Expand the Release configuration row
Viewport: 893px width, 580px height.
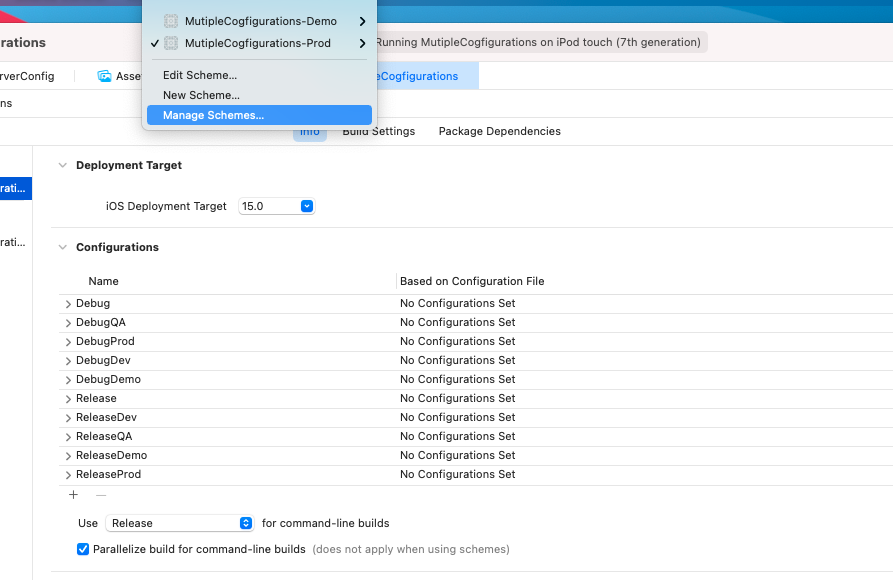point(68,399)
